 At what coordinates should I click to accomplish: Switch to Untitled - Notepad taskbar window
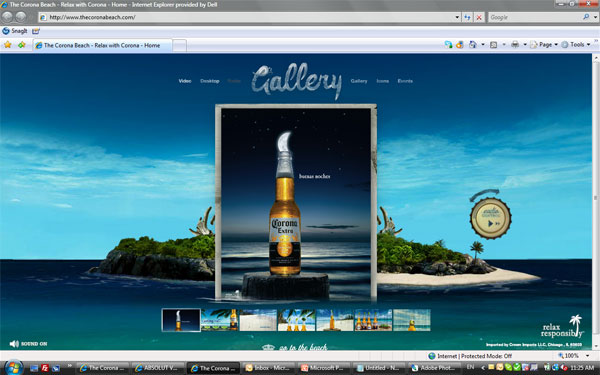point(380,368)
